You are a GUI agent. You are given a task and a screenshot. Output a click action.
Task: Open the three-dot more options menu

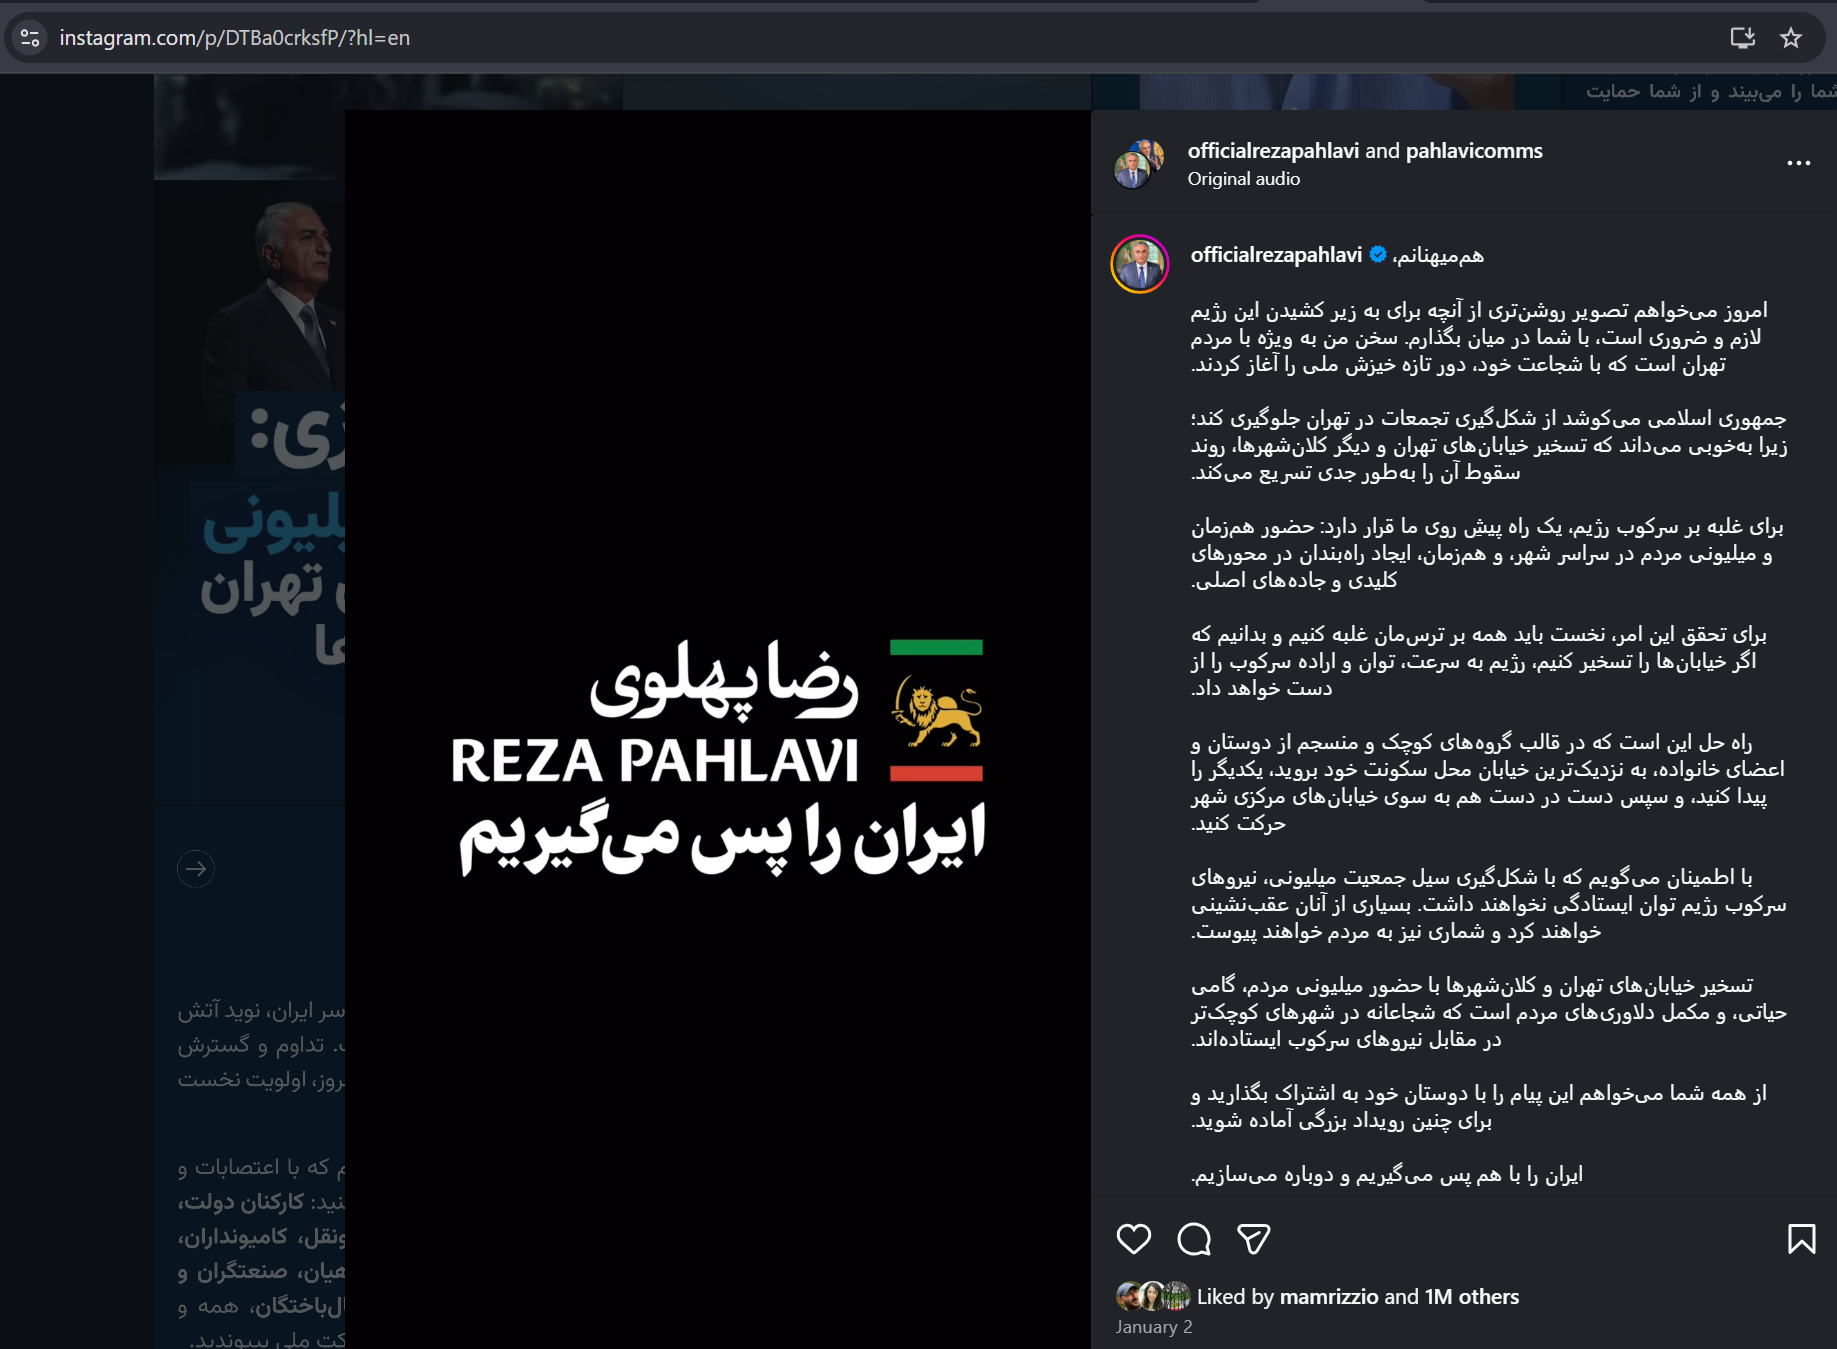[x=1798, y=163]
